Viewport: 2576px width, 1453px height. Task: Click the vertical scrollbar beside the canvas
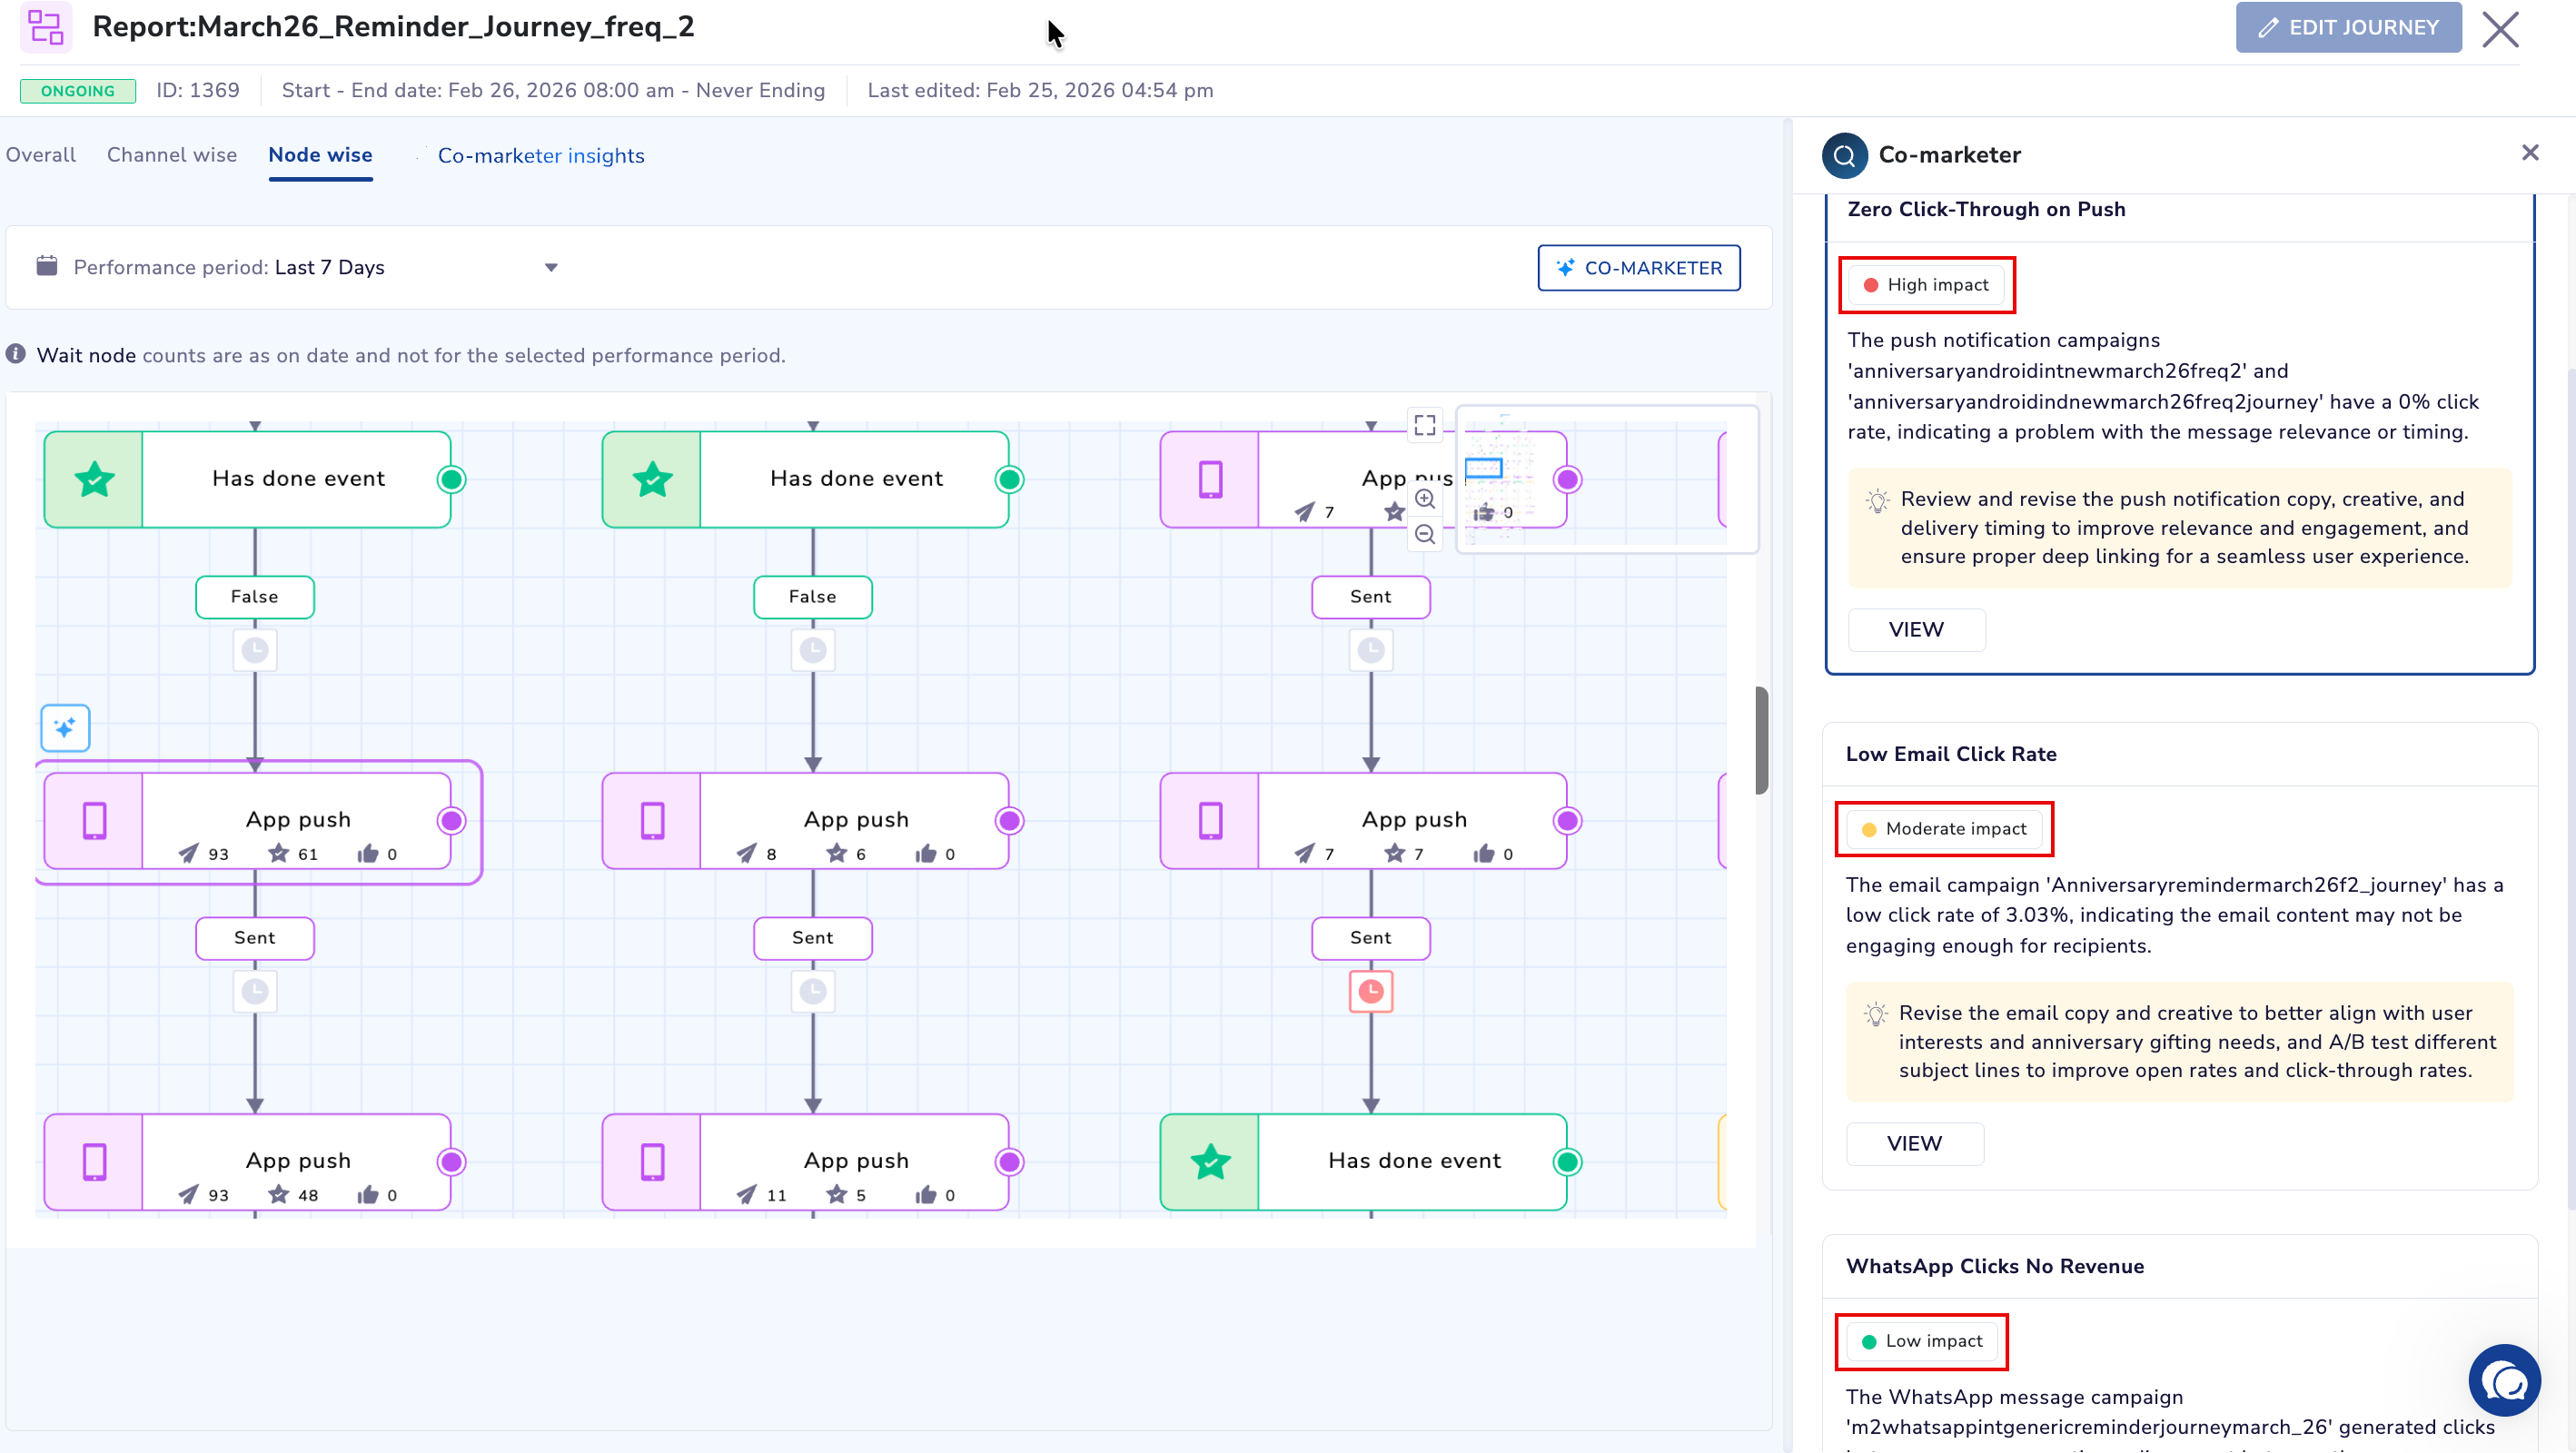pos(1761,740)
